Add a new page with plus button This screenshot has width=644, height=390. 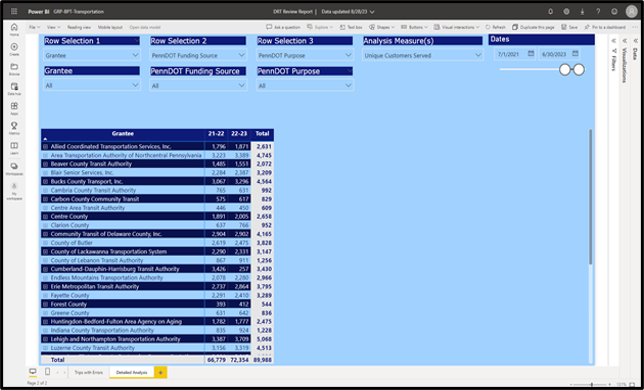point(161,372)
